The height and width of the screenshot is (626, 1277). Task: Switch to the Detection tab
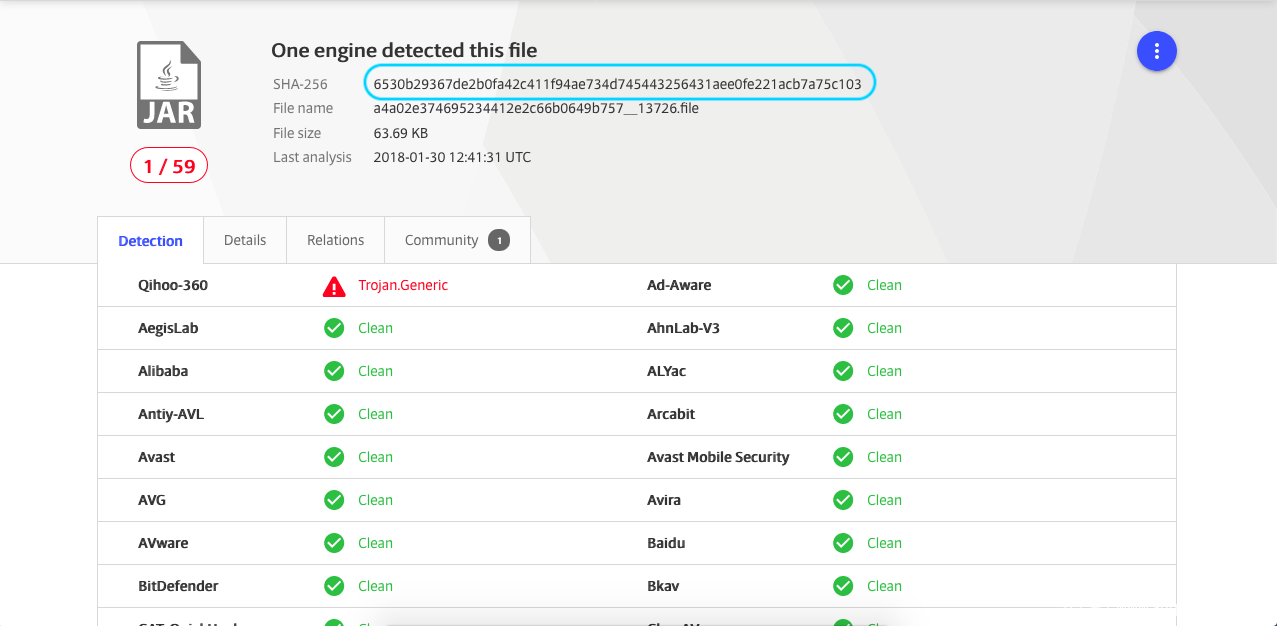pos(150,241)
